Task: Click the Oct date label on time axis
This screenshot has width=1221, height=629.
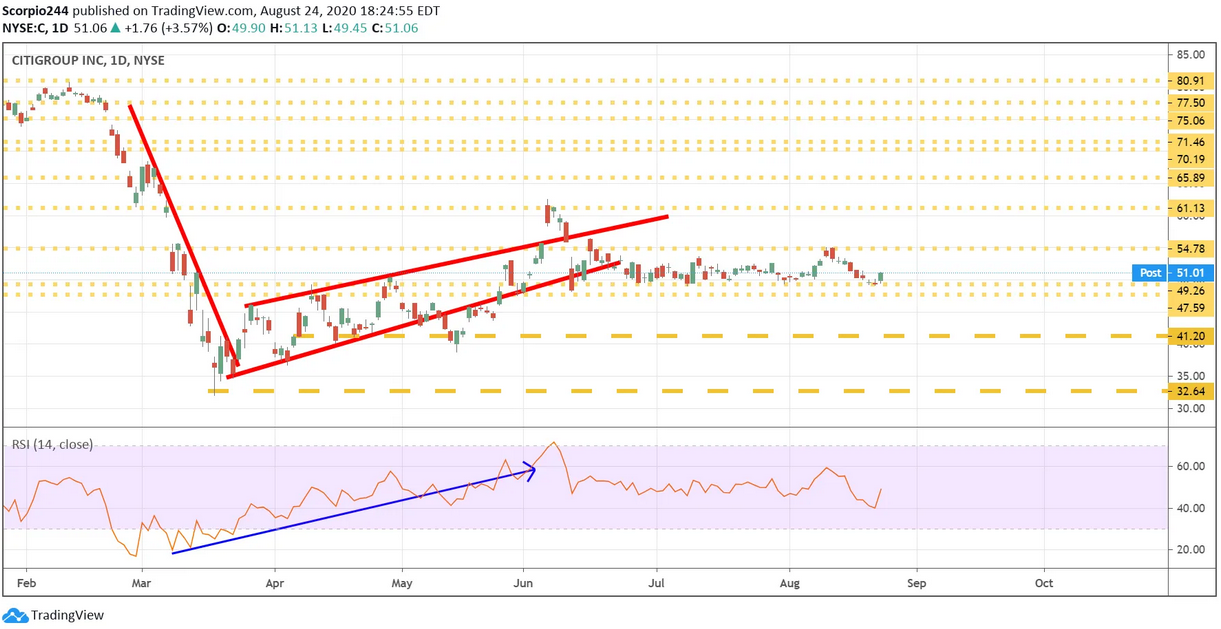Action: point(1044,581)
